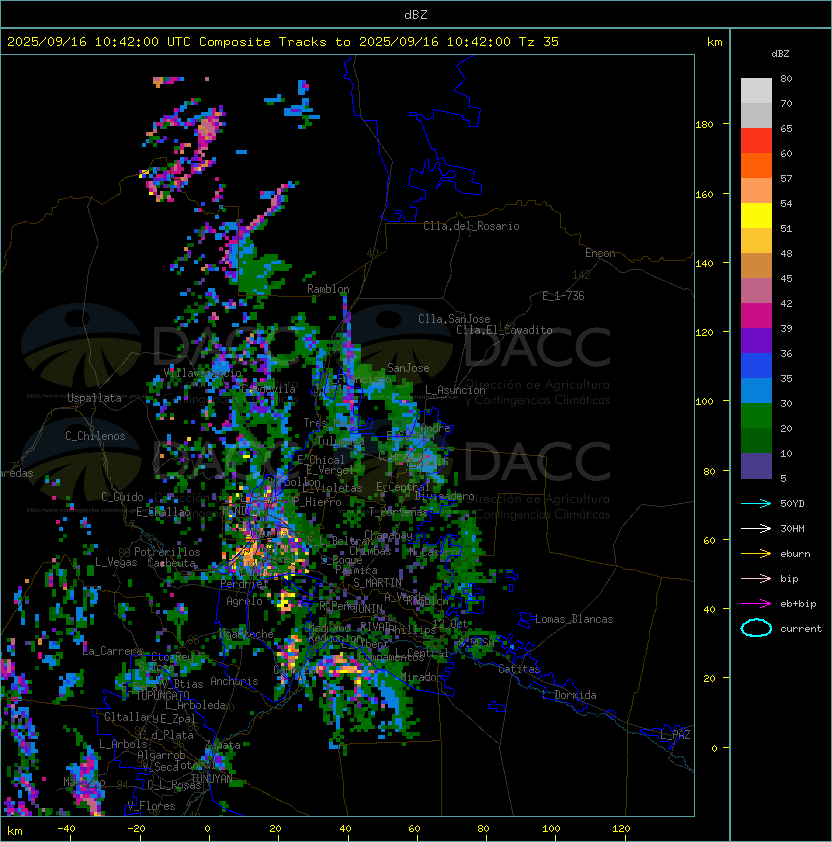This screenshot has width=832, height=842.
Task: Click the -40 km horizontal axis tick
Action: point(67,829)
